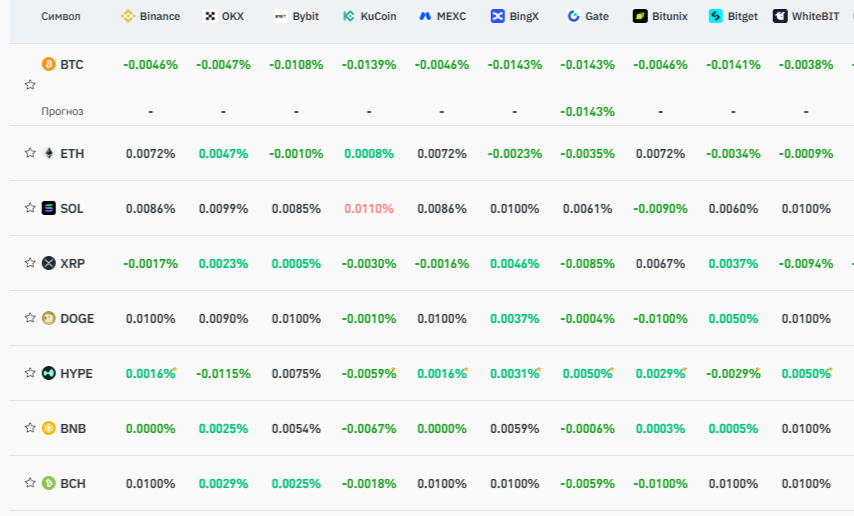Open the DOGE symbol link
The height and width of the screenshot is (516, 854).
tap(77, 318)
